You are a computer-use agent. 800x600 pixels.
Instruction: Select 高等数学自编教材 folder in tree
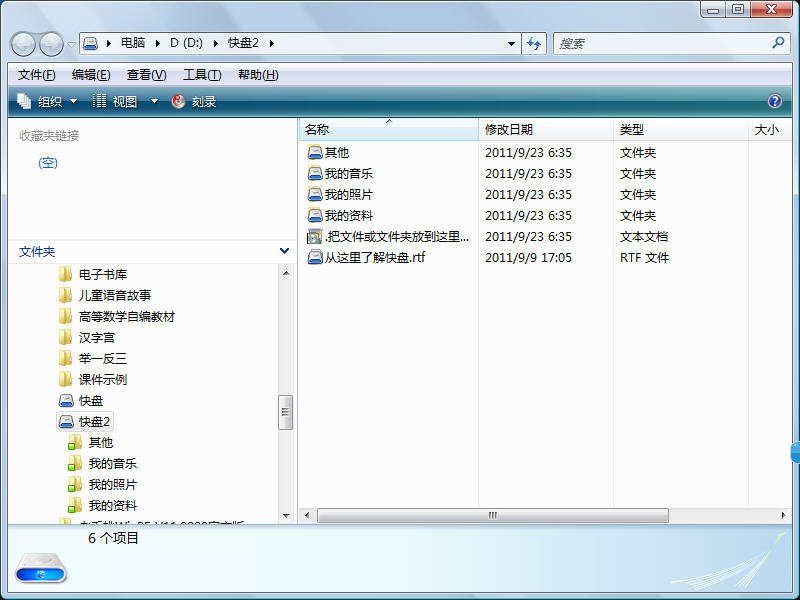[117, 316]
